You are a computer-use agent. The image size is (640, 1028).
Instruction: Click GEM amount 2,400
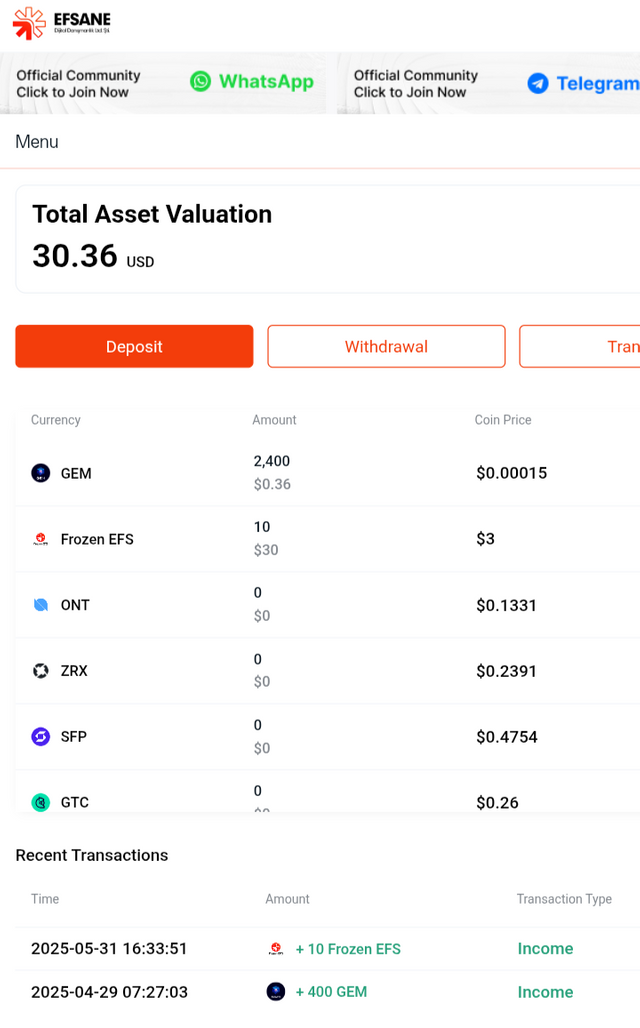271,461
